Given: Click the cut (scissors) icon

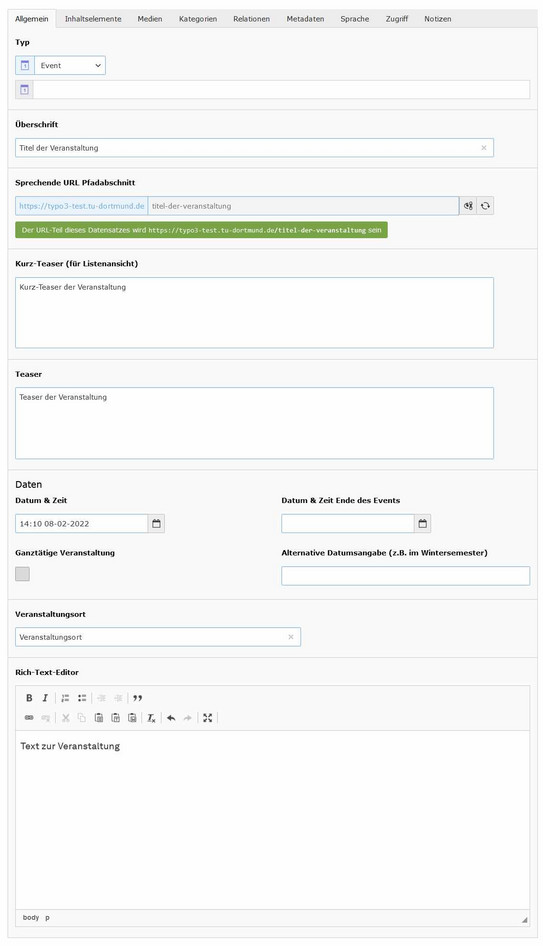Looking at the screenshot, I should (x=65, y=718).
